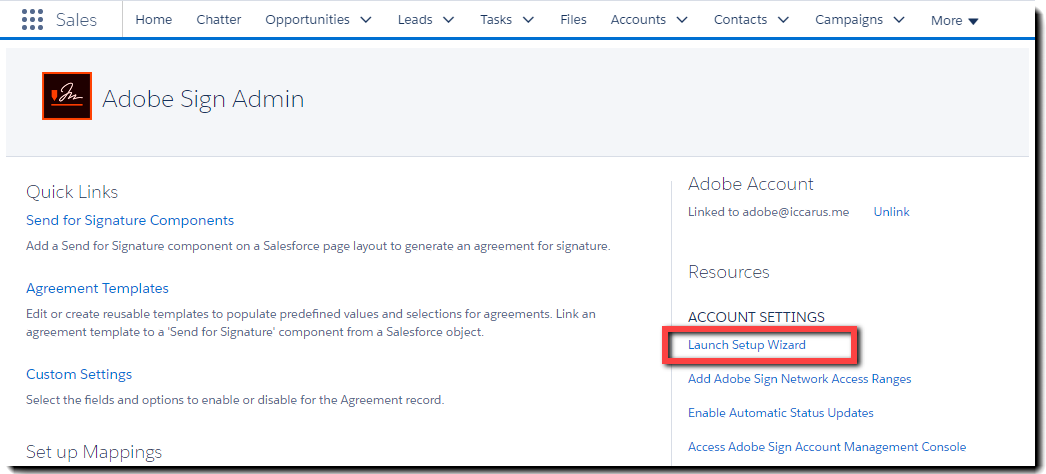This screenshot has height=474, width=1046.
Task: Open the Accounts tab
Action: click(x=638, y=20)
